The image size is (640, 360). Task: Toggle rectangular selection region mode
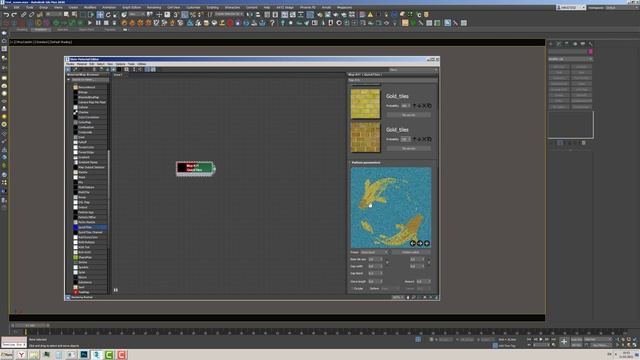pos(82,15)
